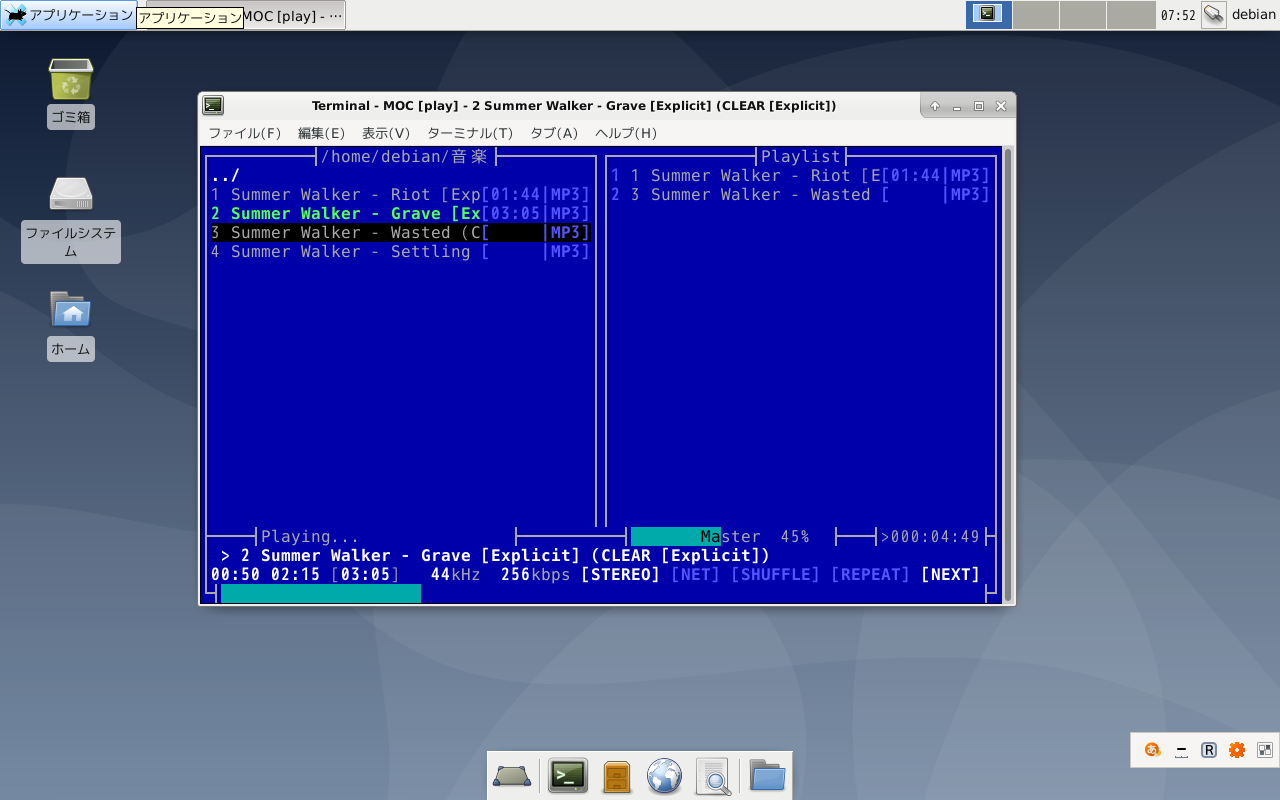Open the ターミナル(T) menu

(470, 133)
